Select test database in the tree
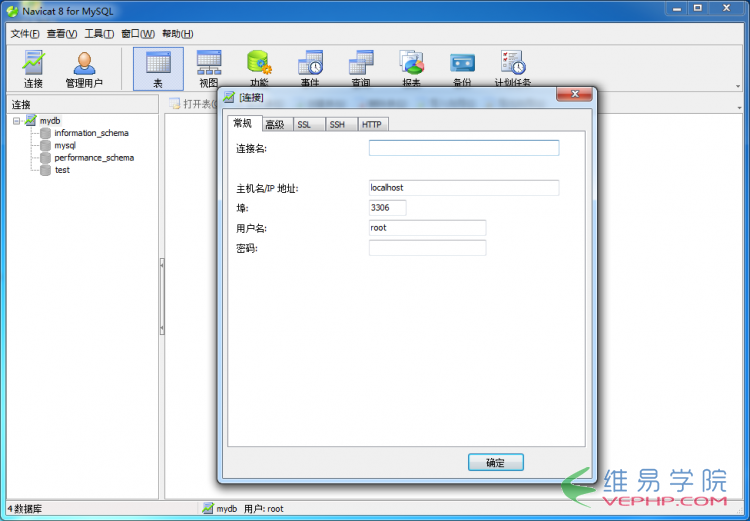This screenshot has height=521, width=750. (x=62, y=170)
